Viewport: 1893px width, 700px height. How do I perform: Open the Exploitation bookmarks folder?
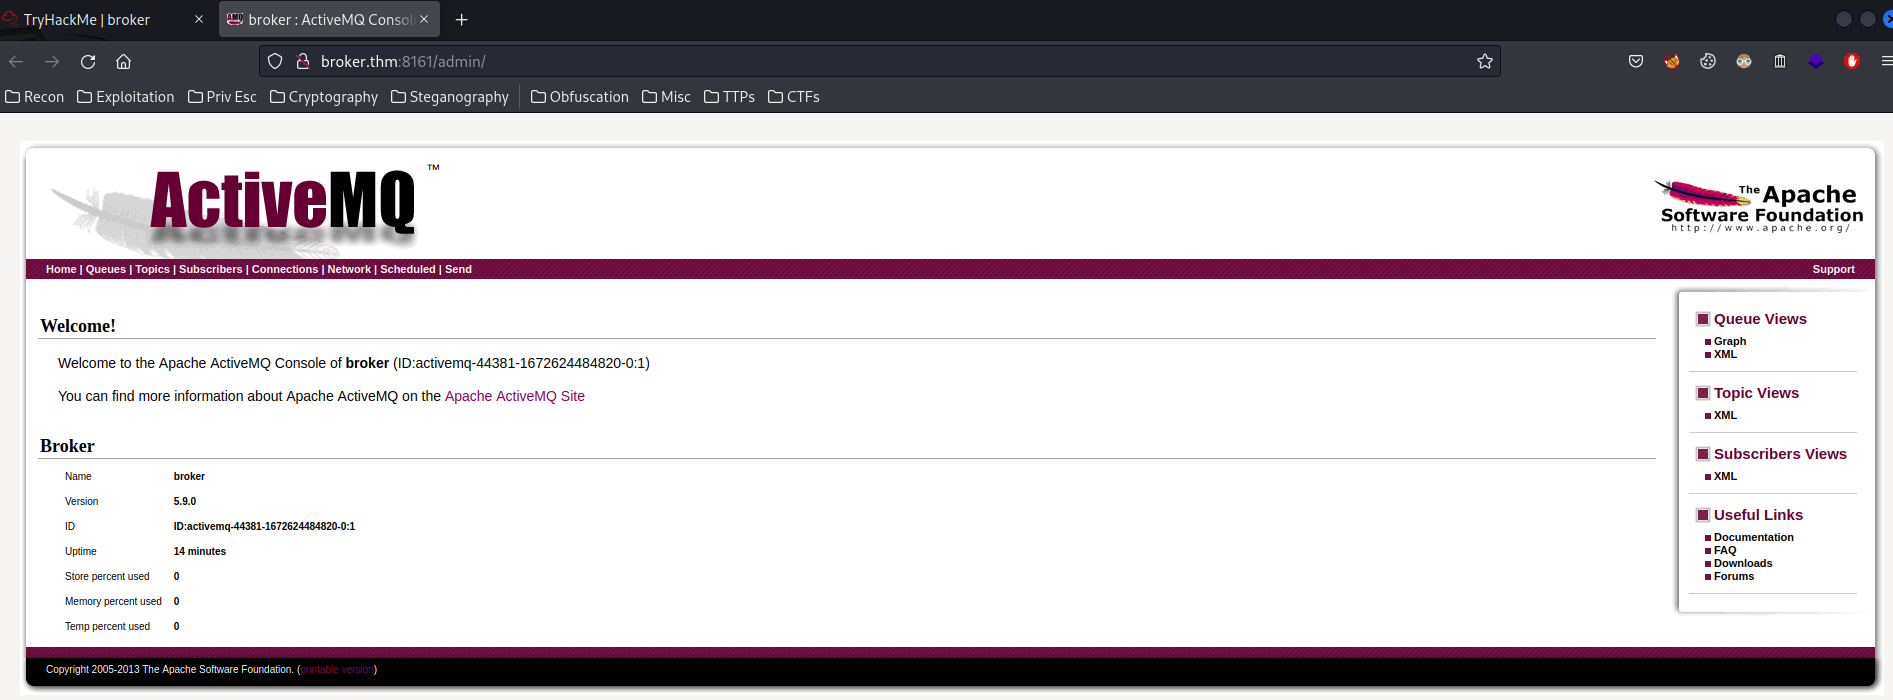coord(126,97)
